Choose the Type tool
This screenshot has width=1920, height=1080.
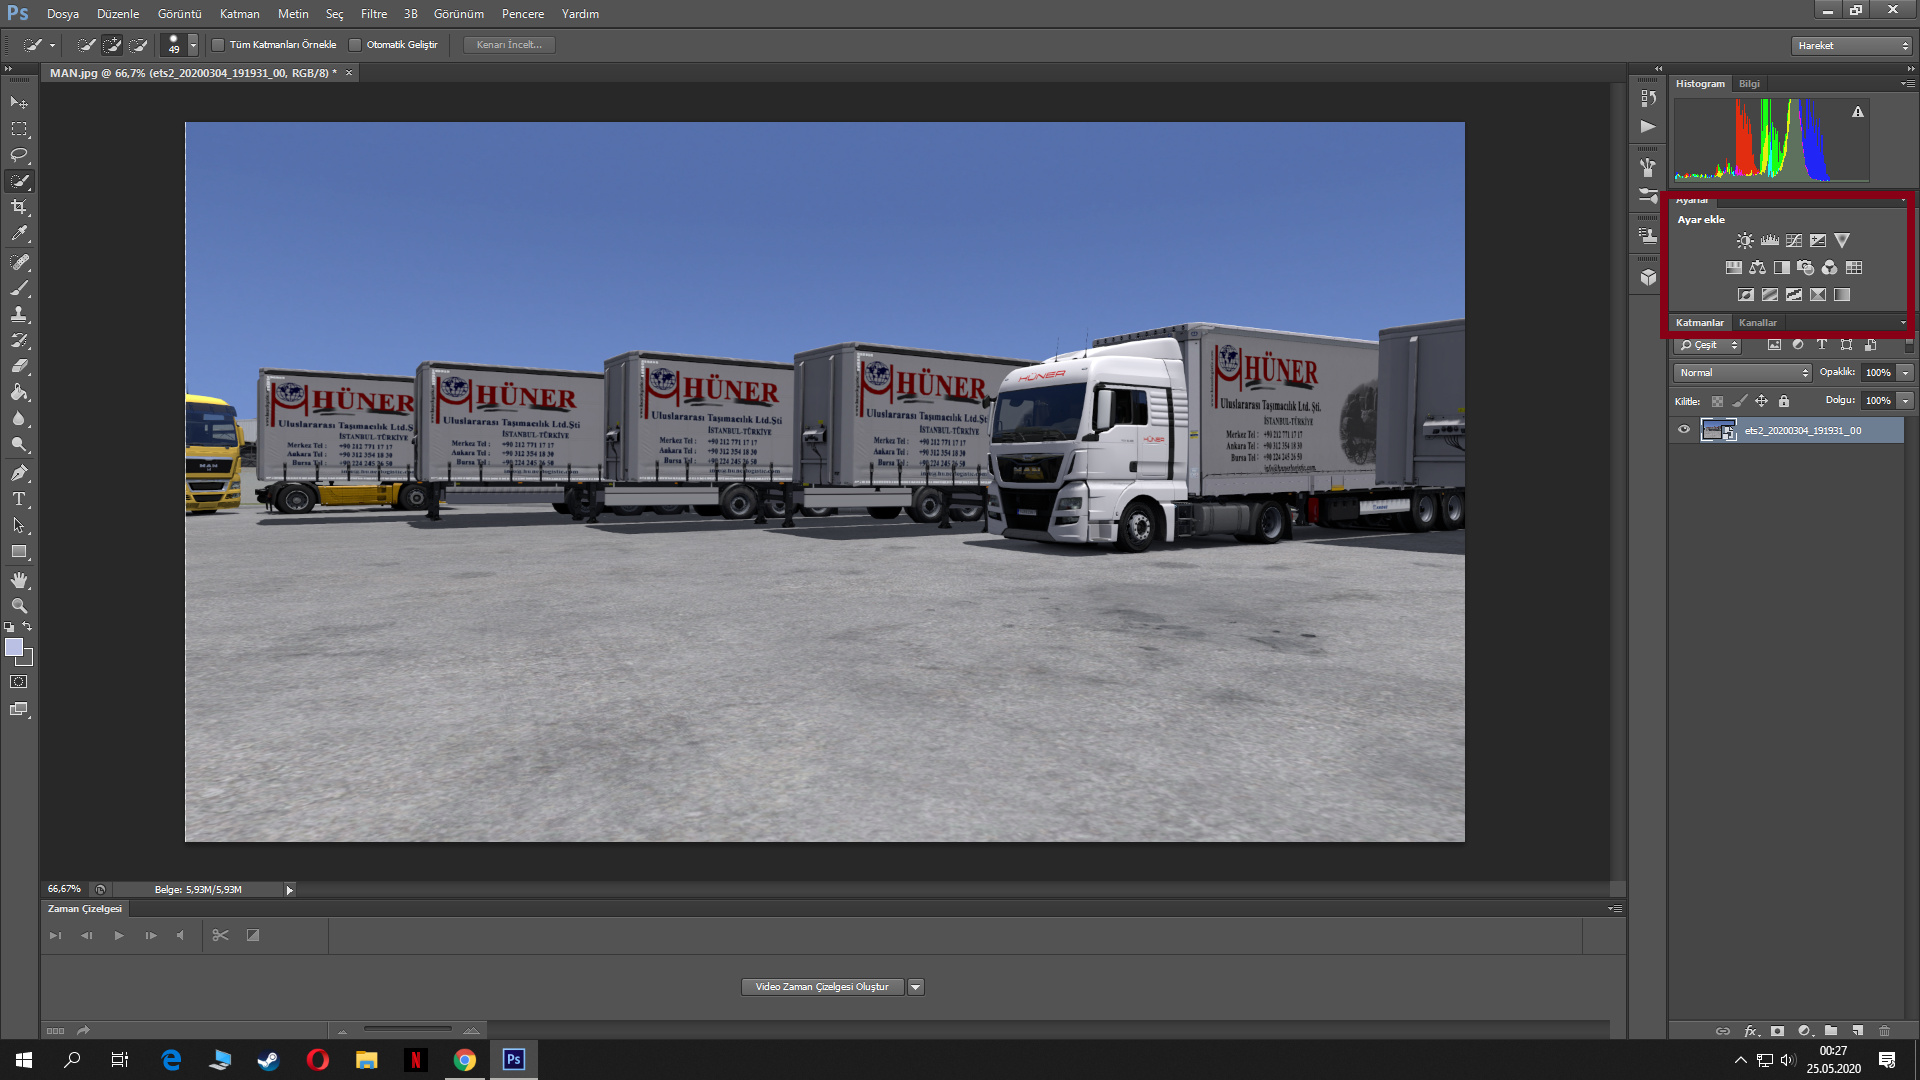point(19,499)
